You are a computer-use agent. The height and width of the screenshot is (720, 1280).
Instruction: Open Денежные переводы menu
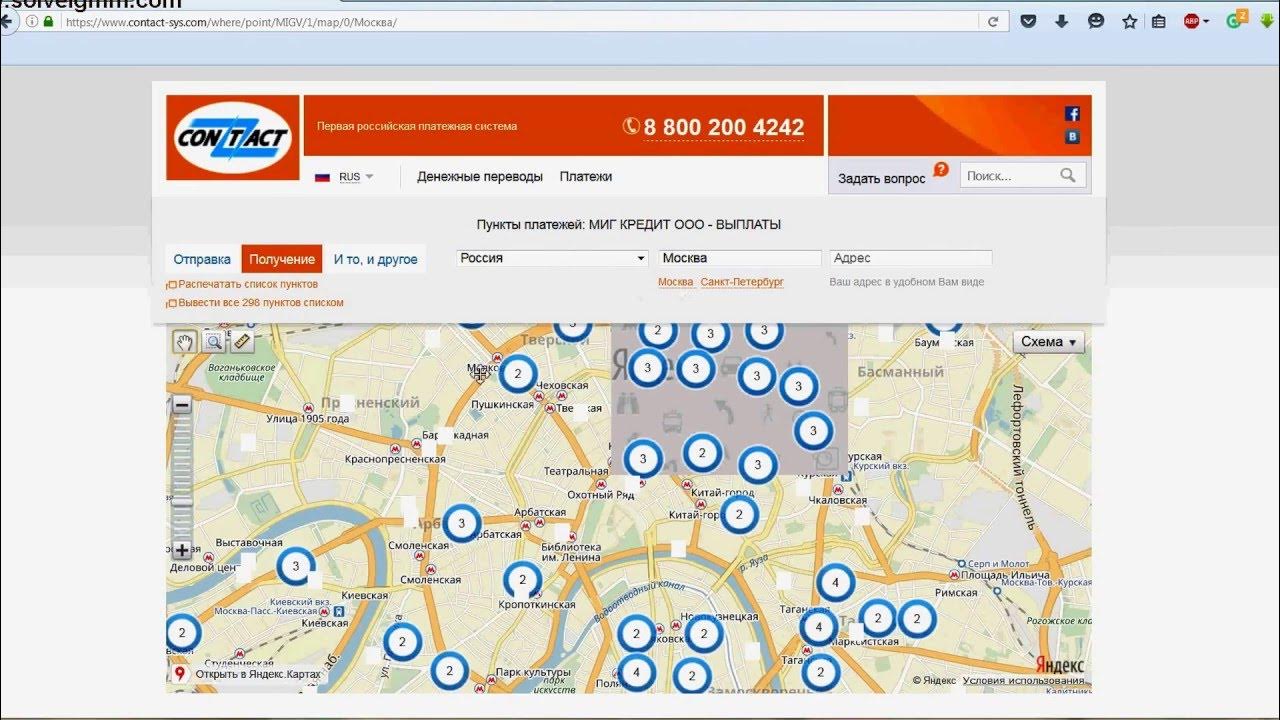(480, 176)
